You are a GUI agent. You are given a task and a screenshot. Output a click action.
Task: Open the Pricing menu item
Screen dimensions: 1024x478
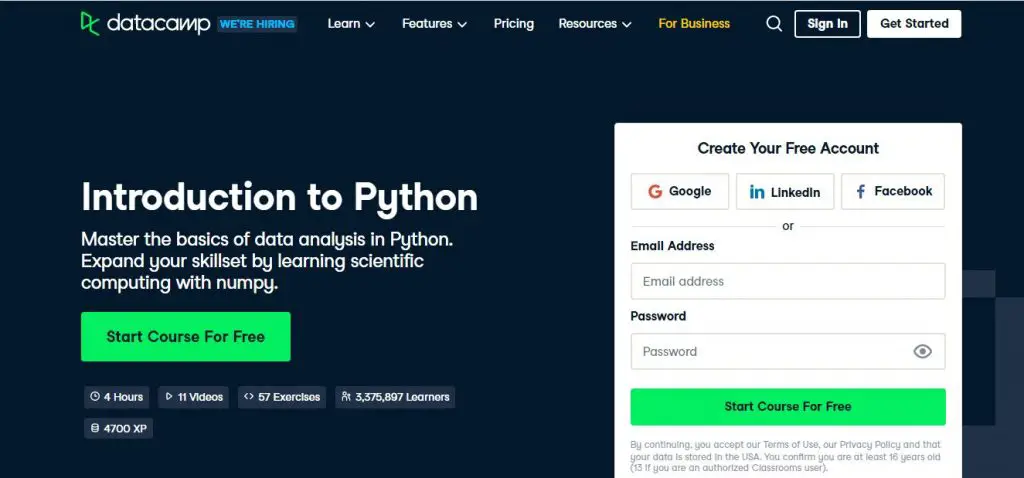514,24
